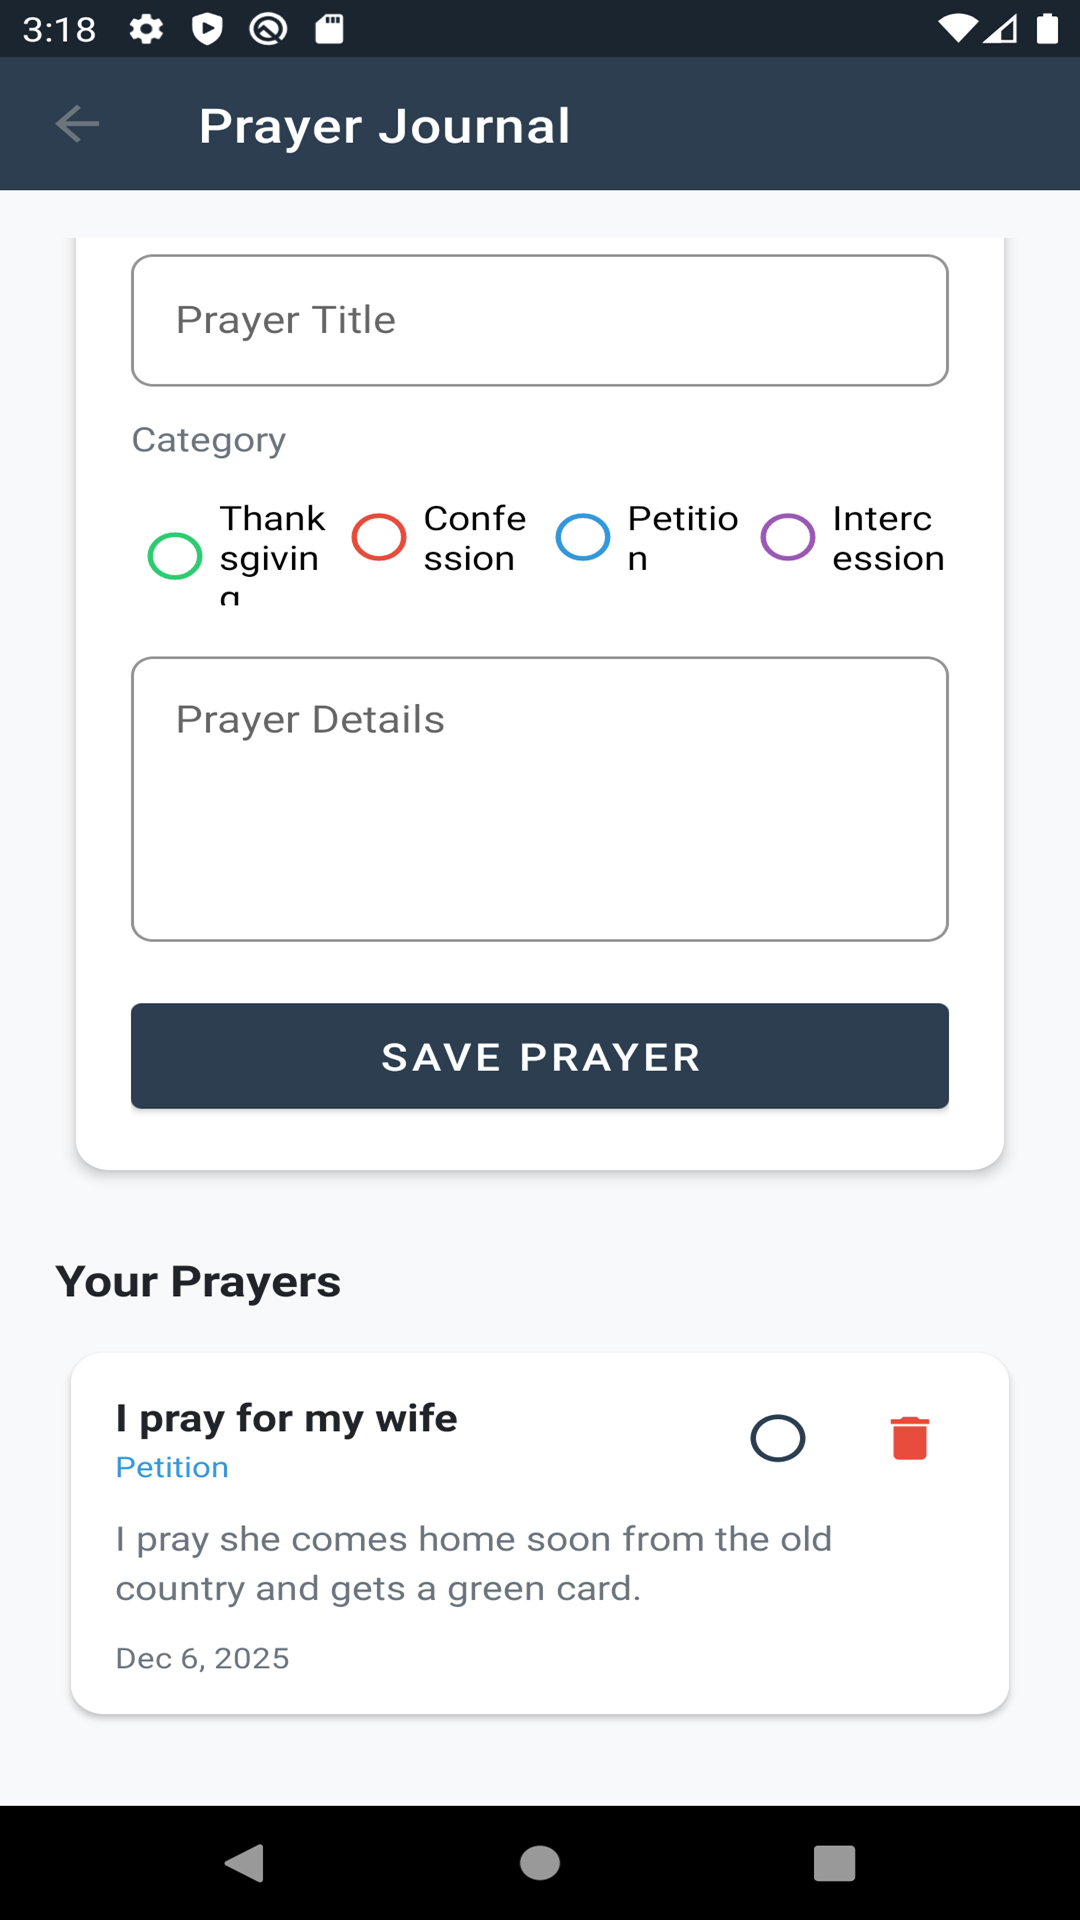Tap the shield icon in status bar

coord(207,29)
